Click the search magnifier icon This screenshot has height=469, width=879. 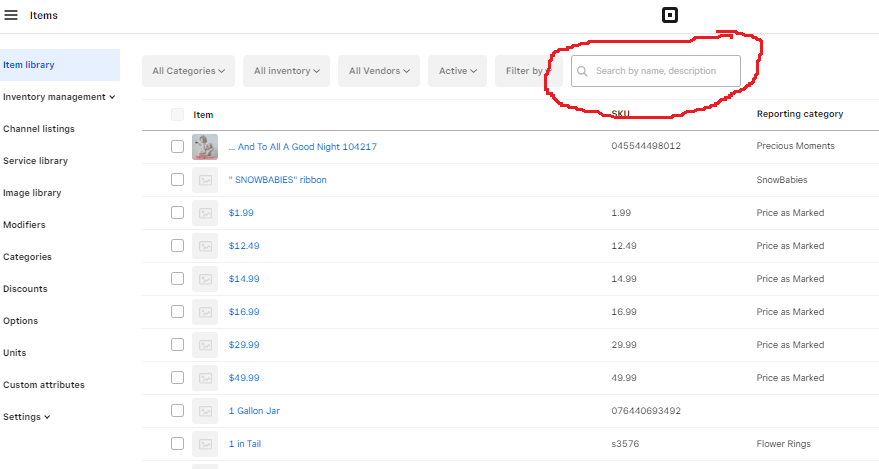583,71
